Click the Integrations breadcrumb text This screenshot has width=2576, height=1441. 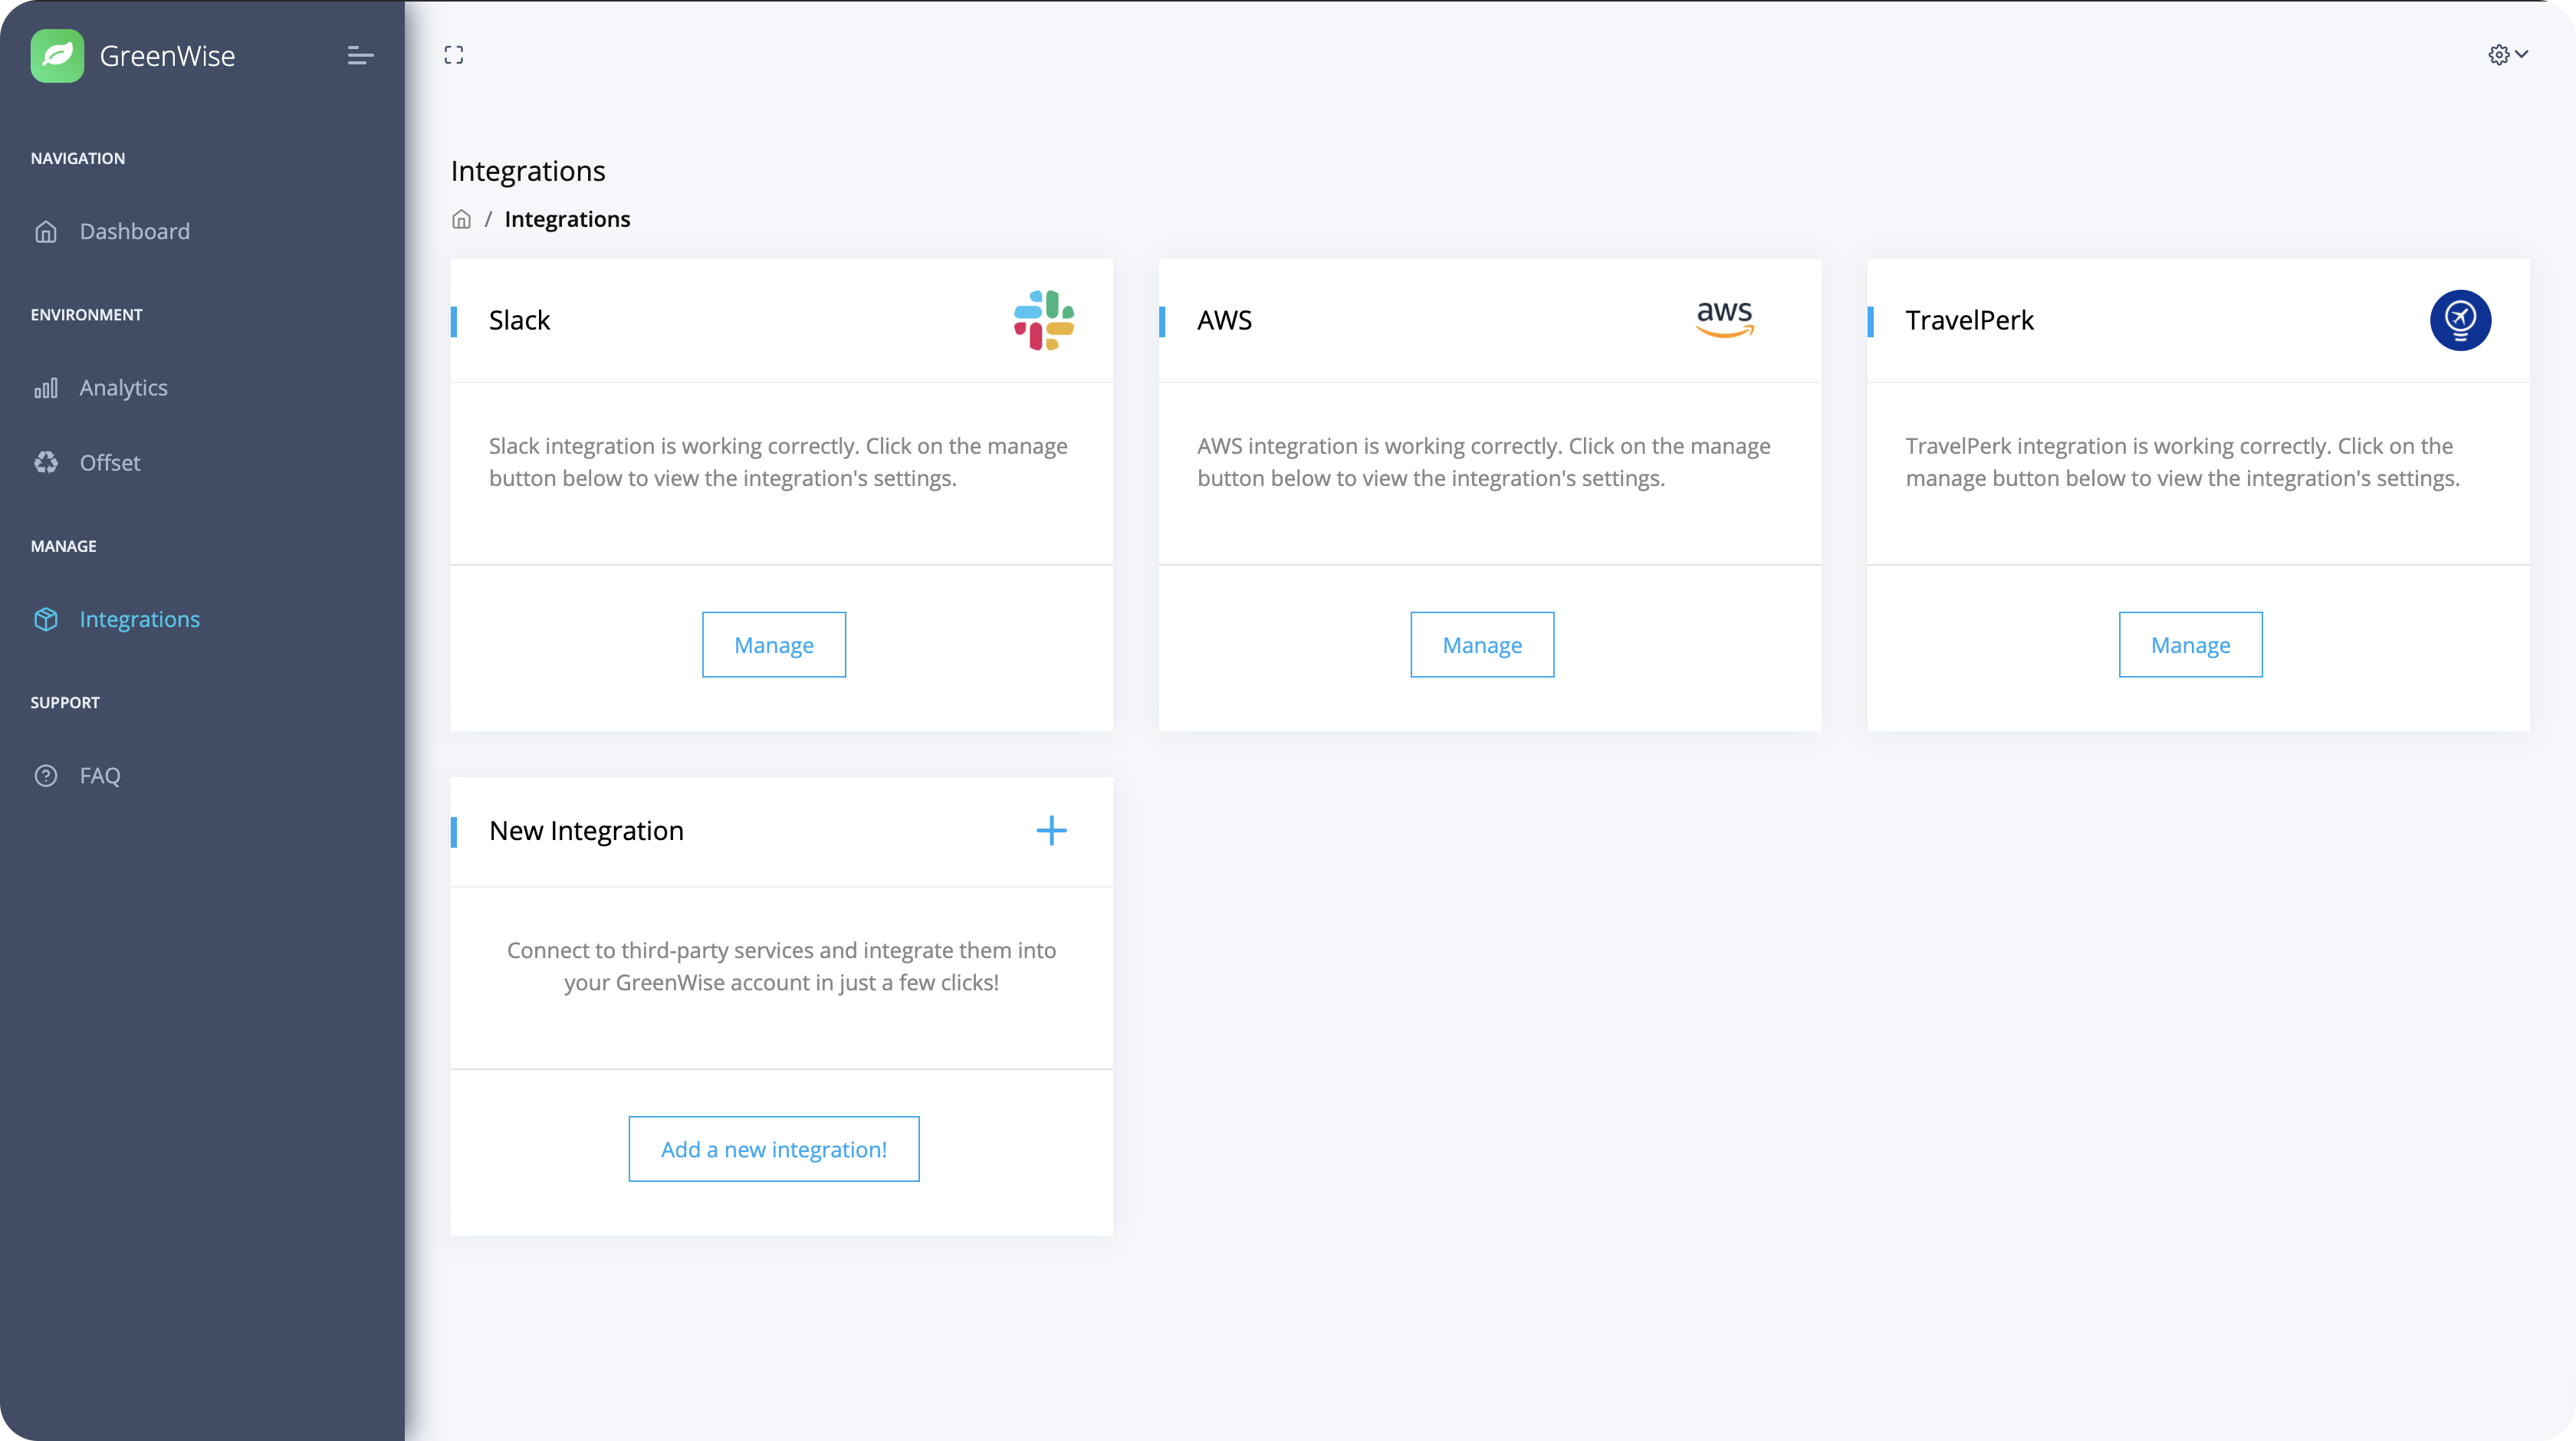567,219
